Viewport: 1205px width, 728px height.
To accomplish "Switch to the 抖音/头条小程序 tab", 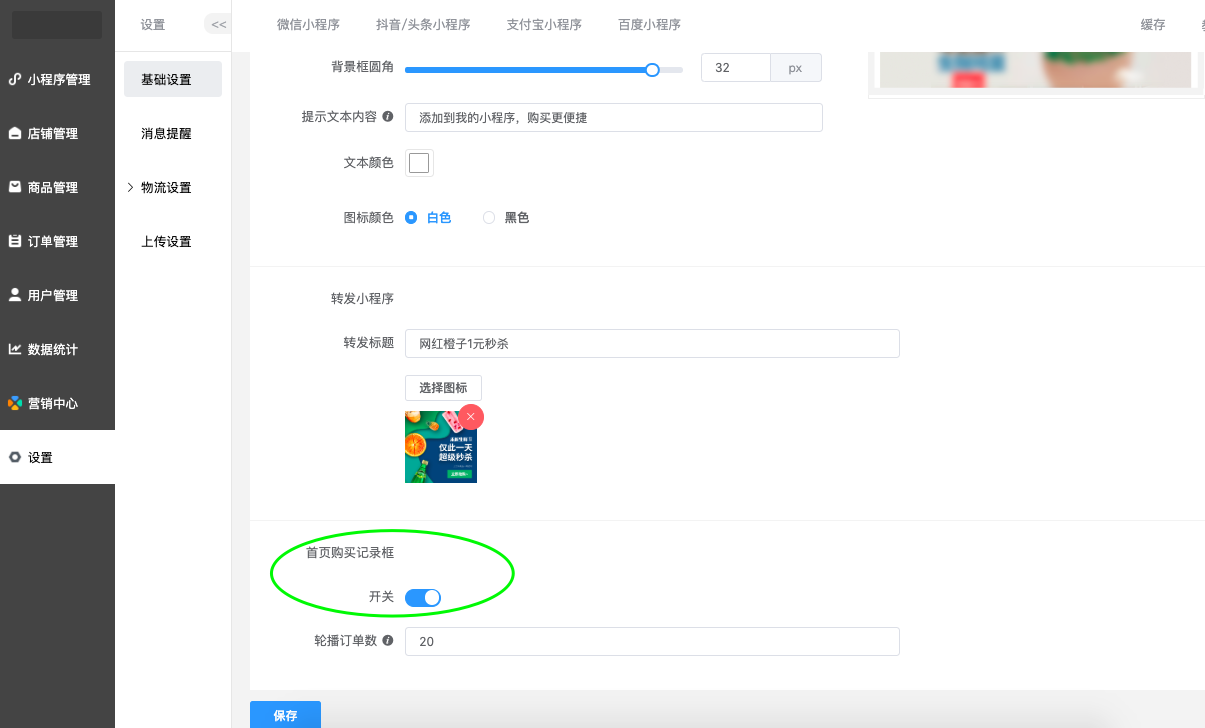I will pos(423,25).
